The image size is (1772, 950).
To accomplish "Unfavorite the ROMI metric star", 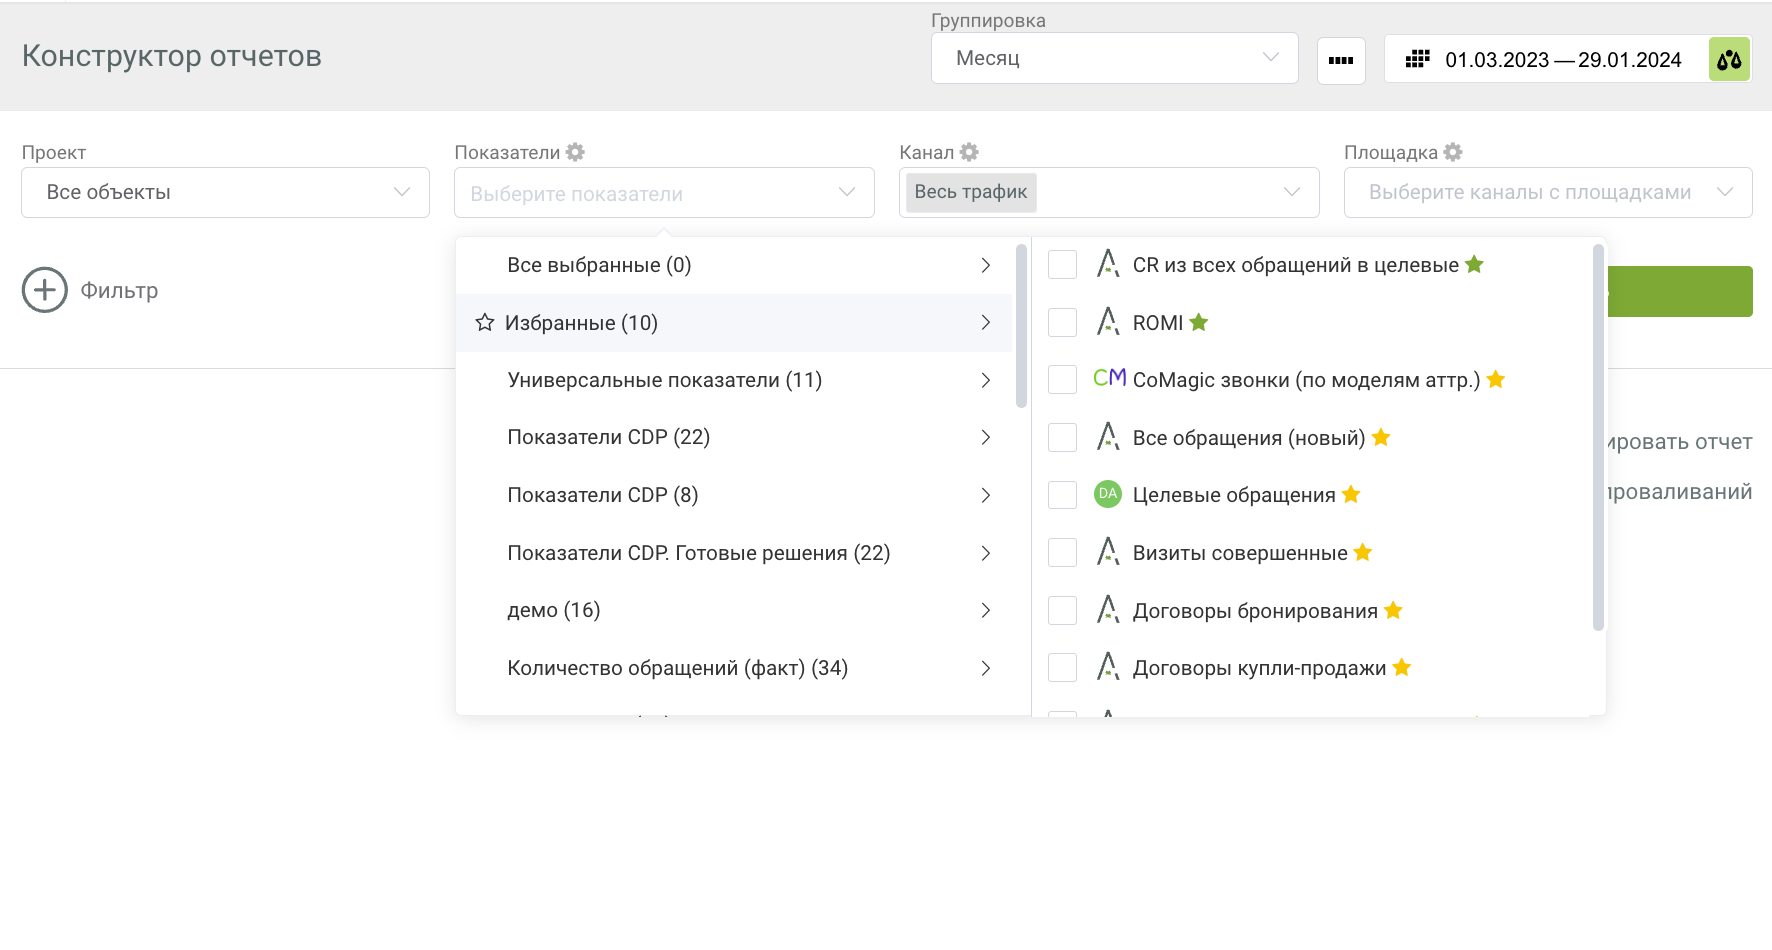I will tap(1199, 323).
